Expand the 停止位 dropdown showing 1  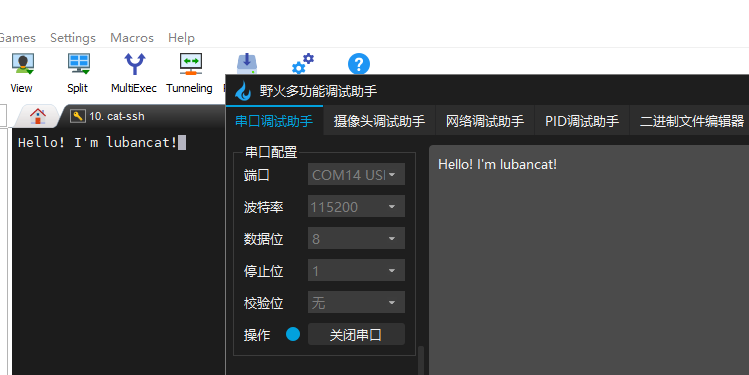356,270
